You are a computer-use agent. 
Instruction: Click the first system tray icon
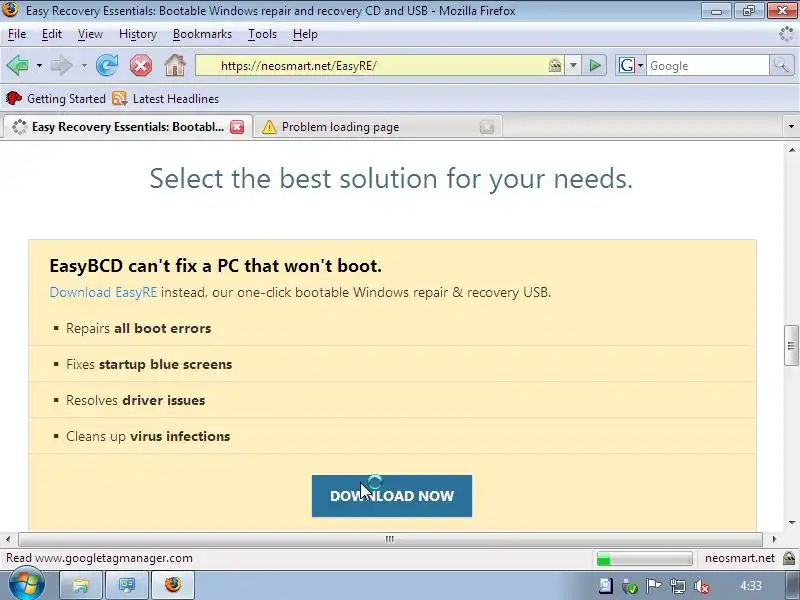[x=606, y=586]
